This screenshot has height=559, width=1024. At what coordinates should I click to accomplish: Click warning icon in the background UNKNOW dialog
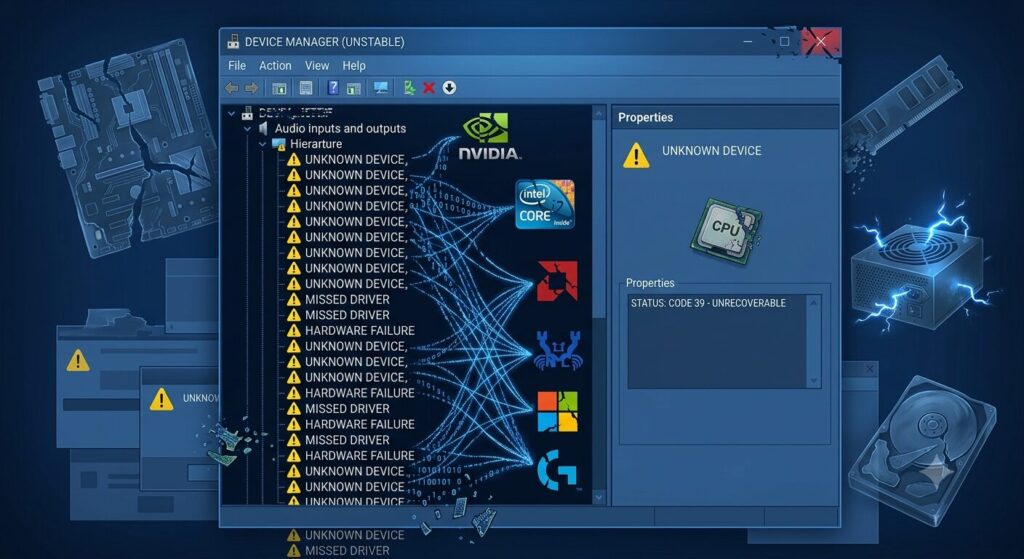click(x=161, y=400)
